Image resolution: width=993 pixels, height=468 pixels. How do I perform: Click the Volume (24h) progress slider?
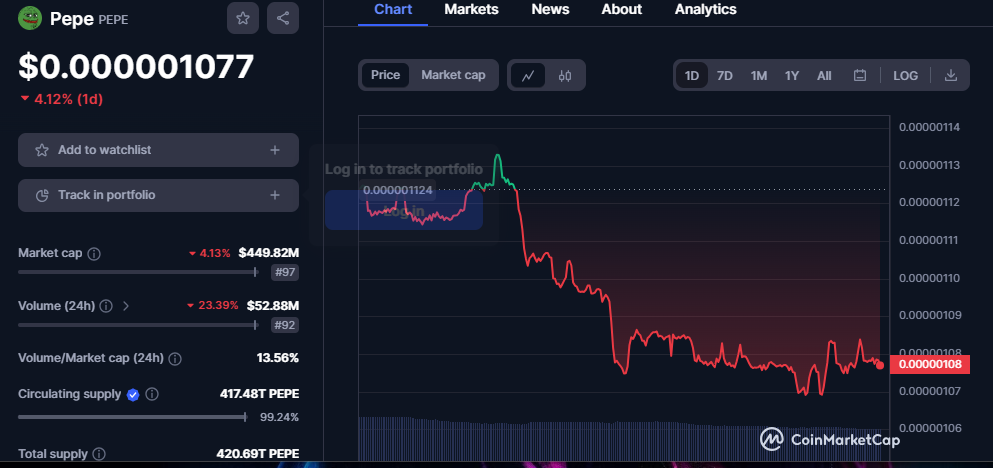(139, 325)
